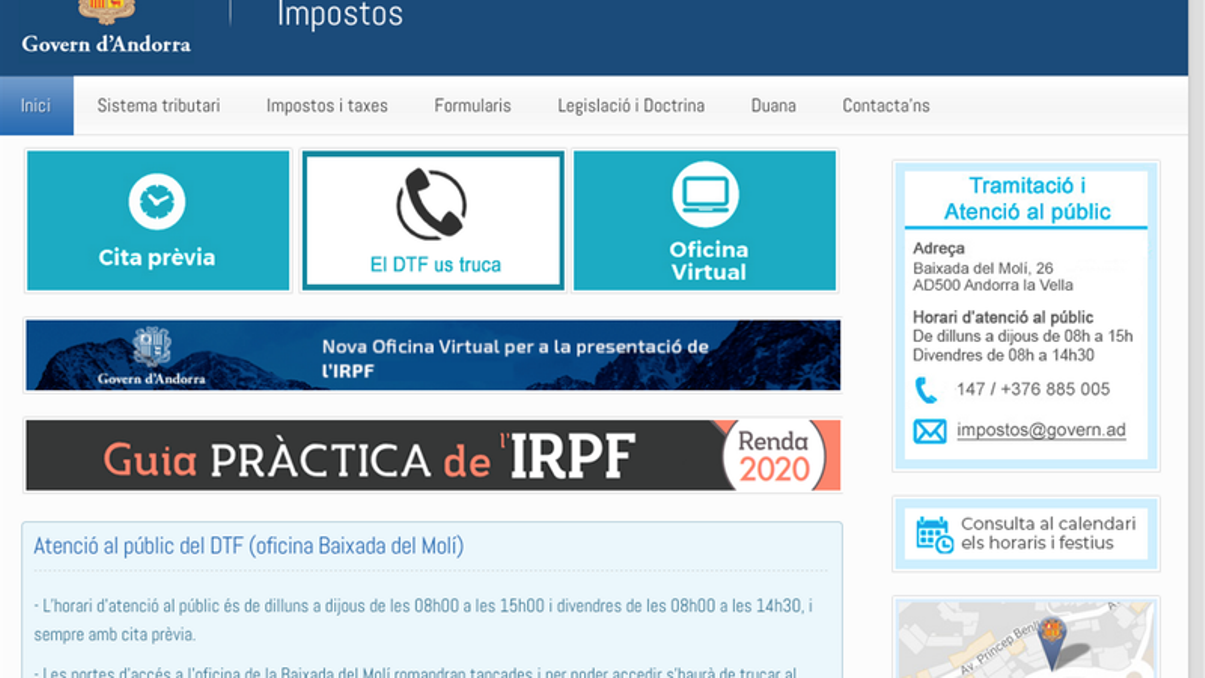Open Legislació i Doctrina menu item
This screenshot has height=678, width=1205.
(x=631, y=105)
